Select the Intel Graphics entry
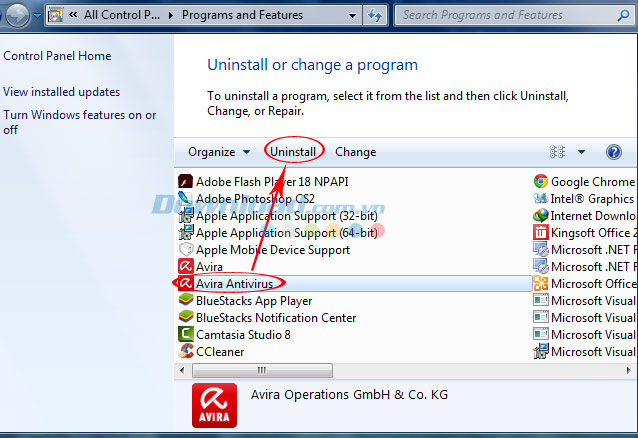The height and width of the screenshot is (438, 638). pos(594,199)
